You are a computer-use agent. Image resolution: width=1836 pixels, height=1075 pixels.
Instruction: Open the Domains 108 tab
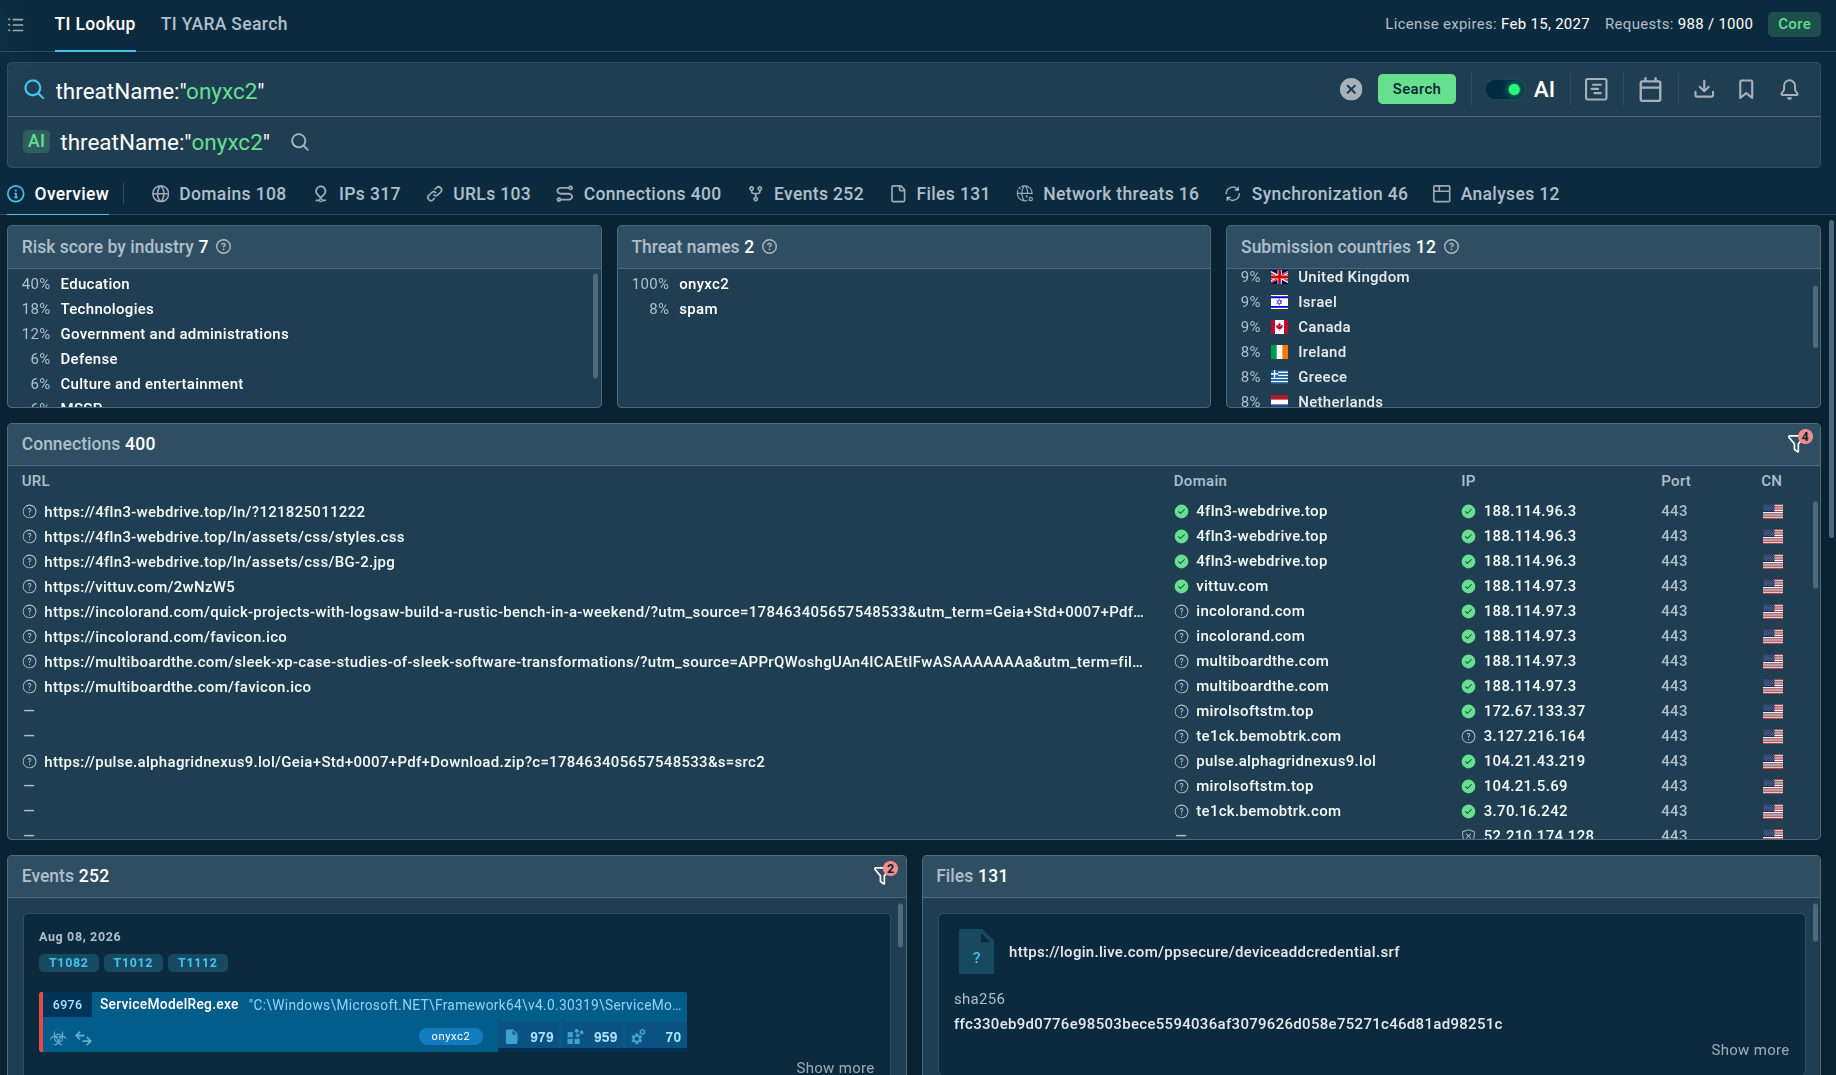click(219, 194)
